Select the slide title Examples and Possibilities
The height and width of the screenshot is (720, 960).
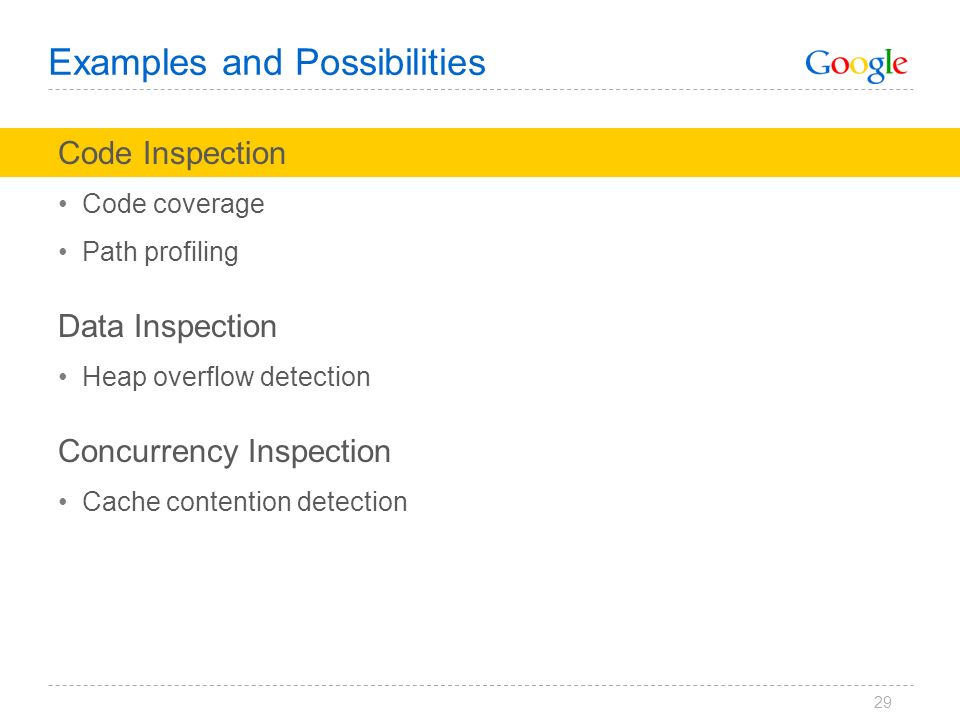pos(267,63)
